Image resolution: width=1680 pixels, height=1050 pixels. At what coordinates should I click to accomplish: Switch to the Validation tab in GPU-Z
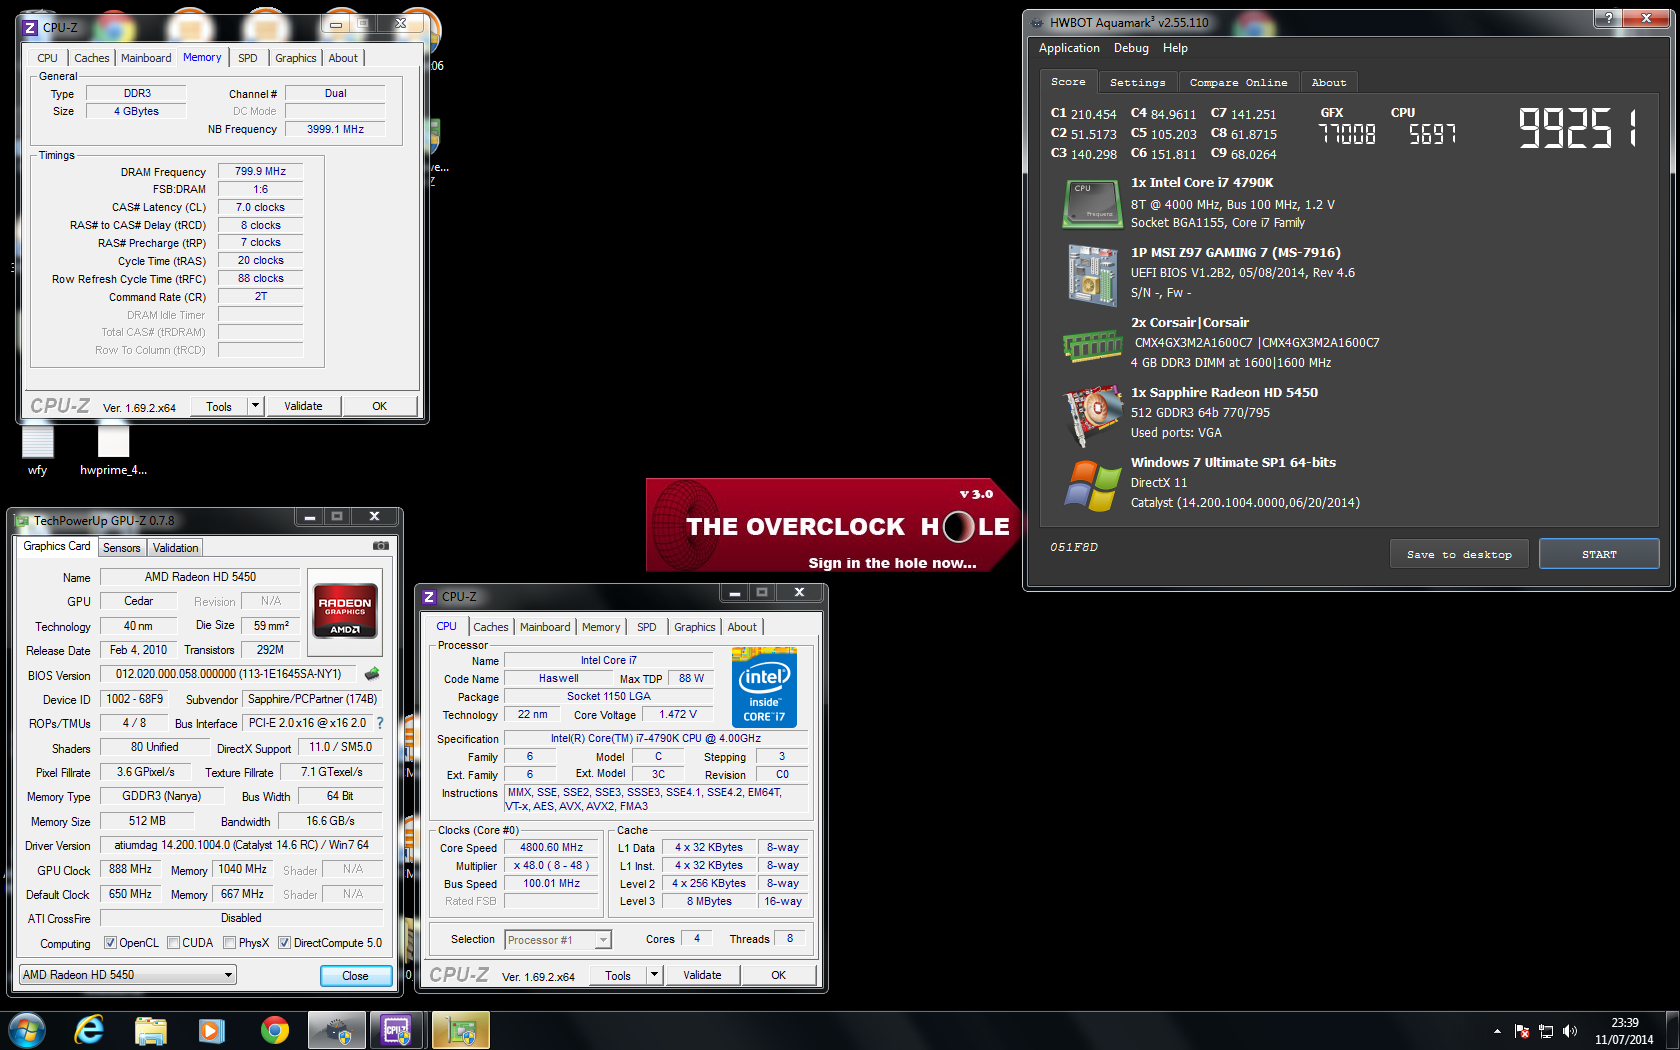(175, 548)
